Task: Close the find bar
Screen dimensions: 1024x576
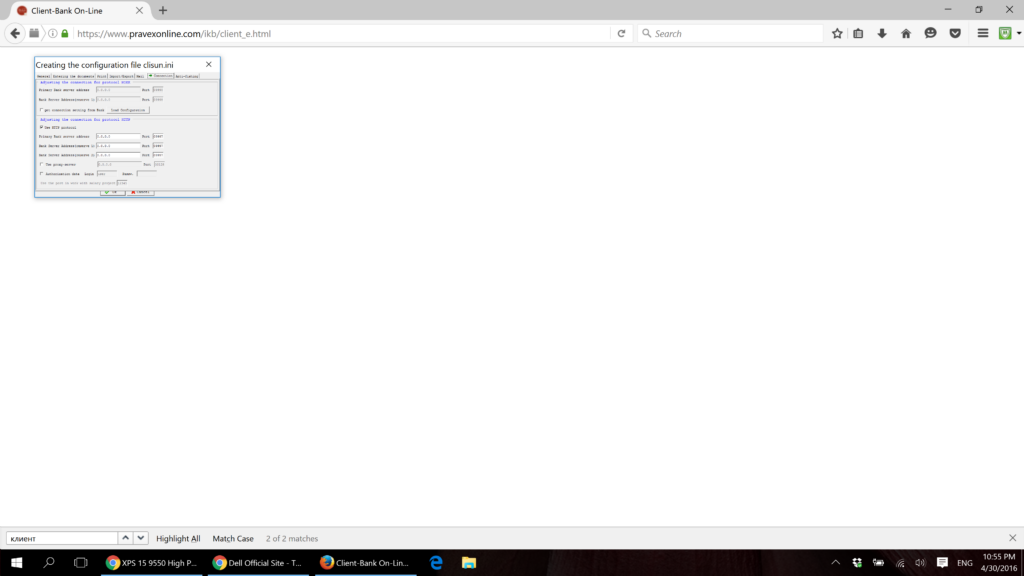Action: point(1012,538)
